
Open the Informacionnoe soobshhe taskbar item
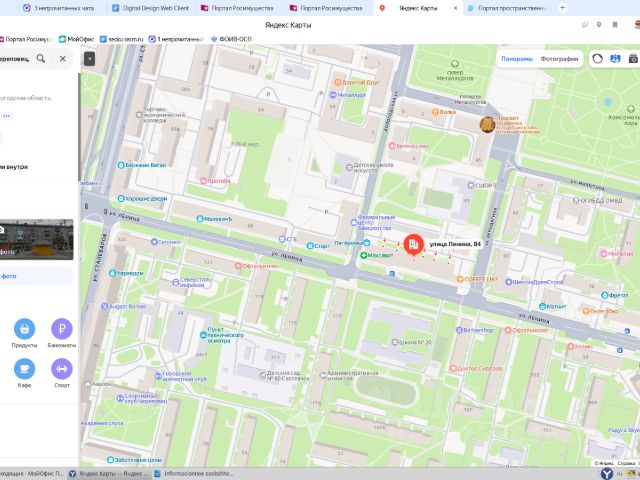(194, 473)
